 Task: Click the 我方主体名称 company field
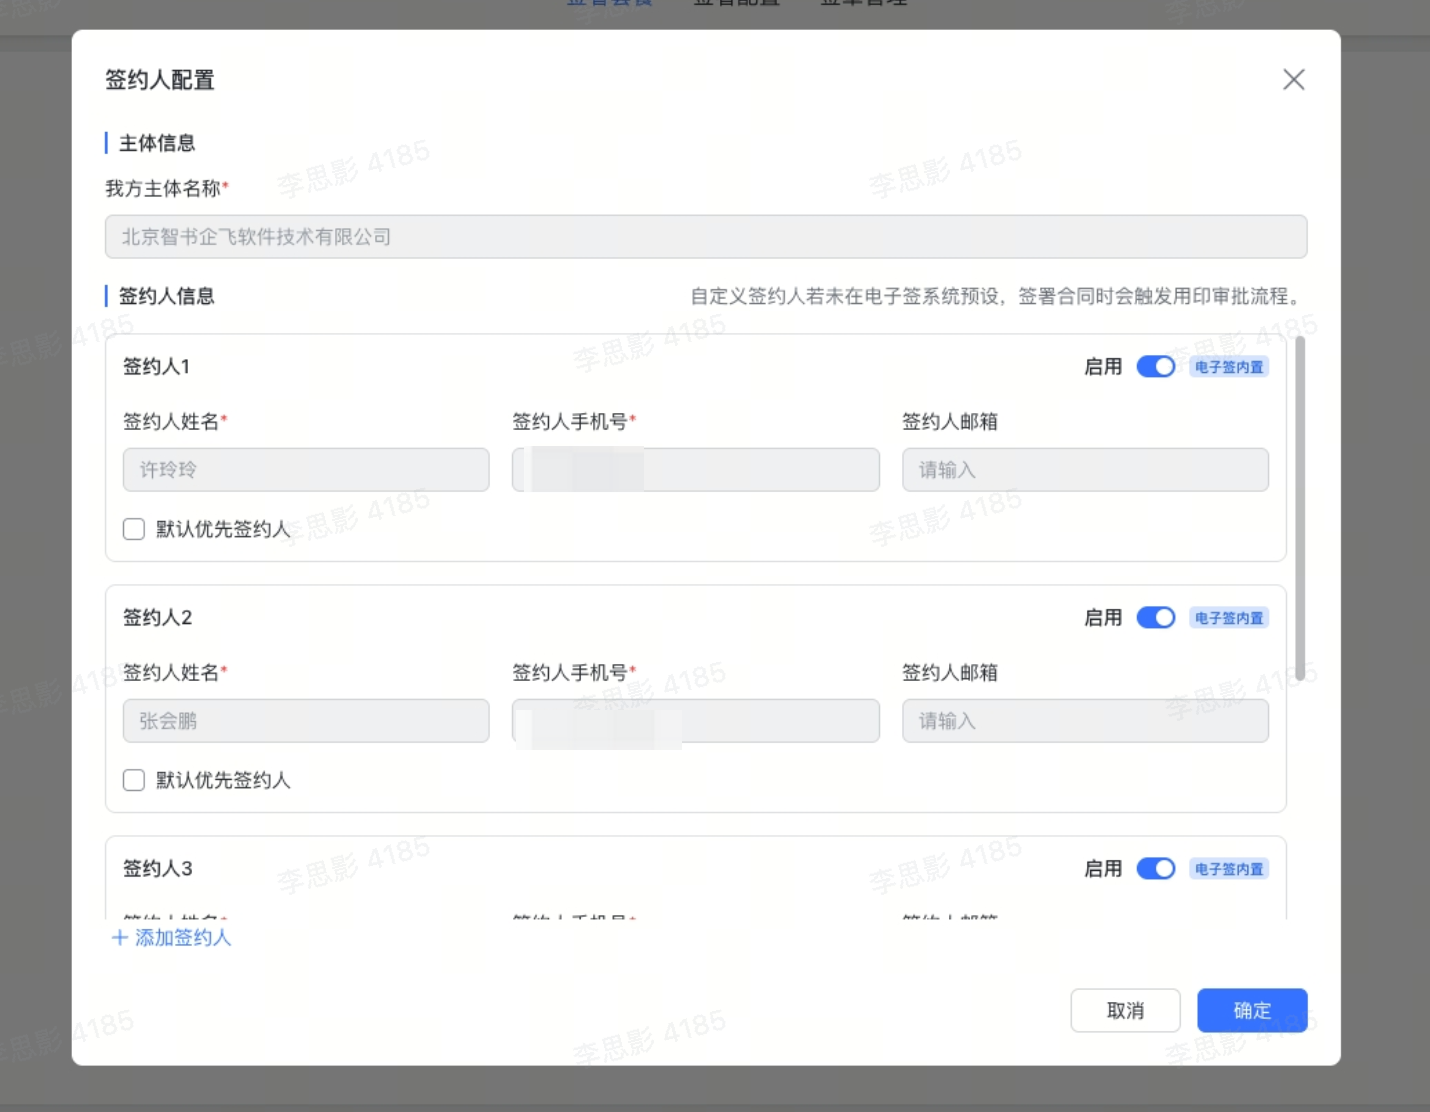(x=706, y=237)
